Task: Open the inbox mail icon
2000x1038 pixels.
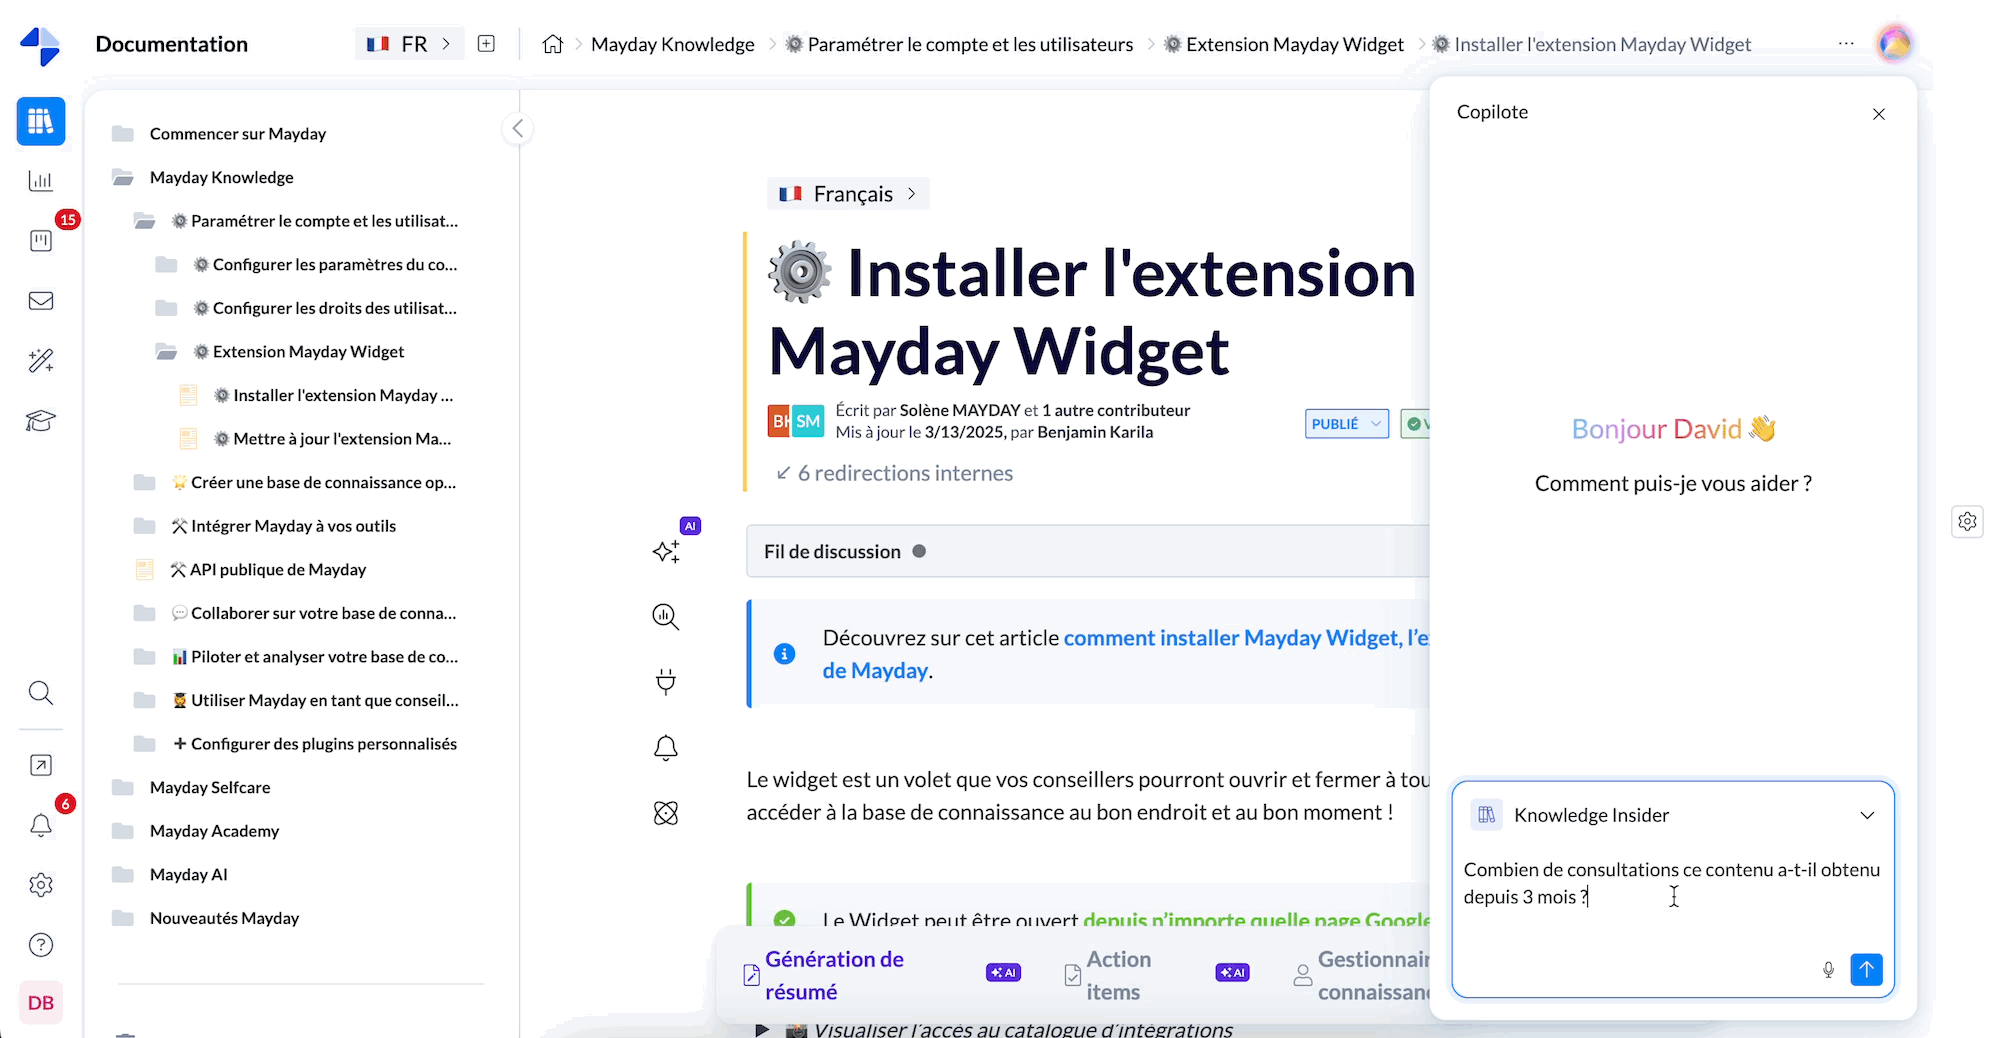Action: point(41,301)
